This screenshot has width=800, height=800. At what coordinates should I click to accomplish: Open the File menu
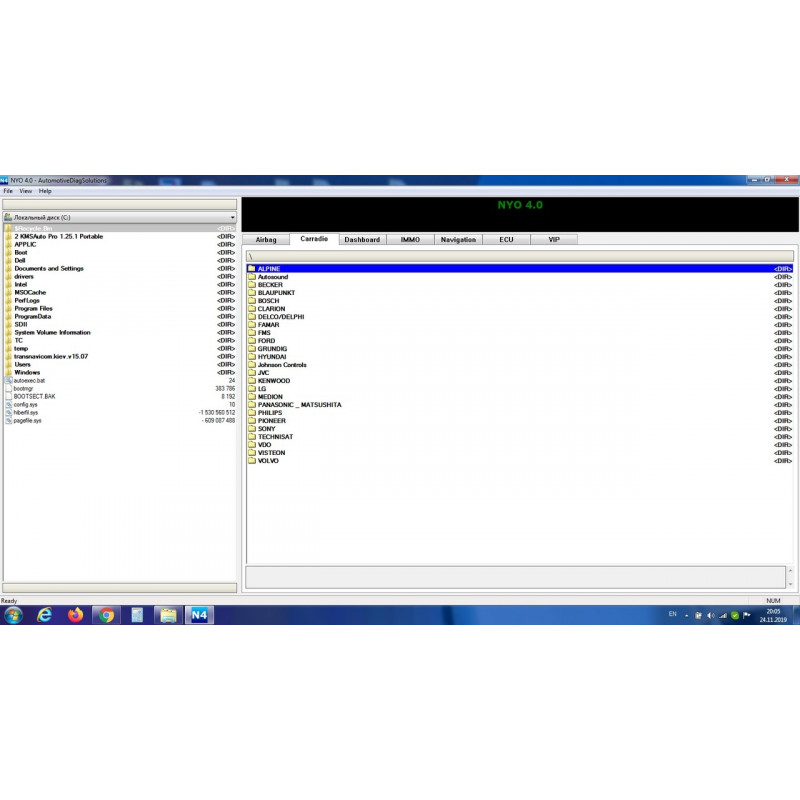(x=8, y=191)
